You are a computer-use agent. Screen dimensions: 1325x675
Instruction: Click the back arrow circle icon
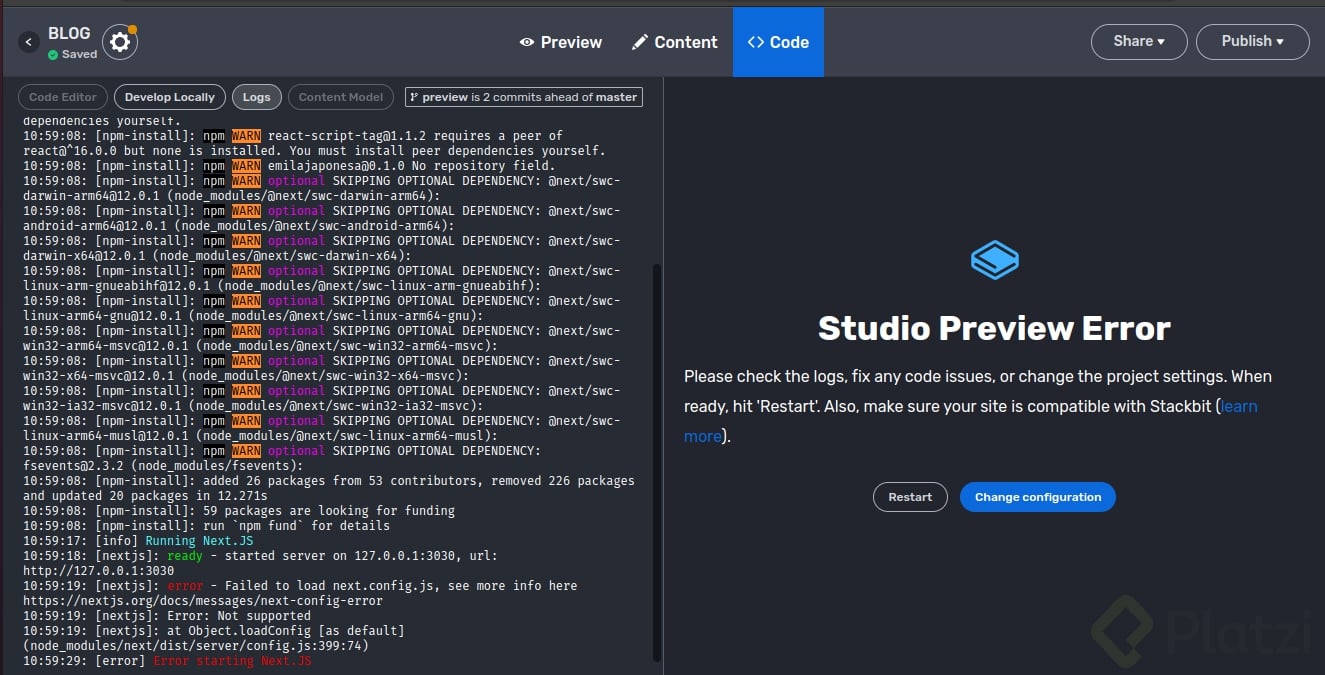[29, 42]
